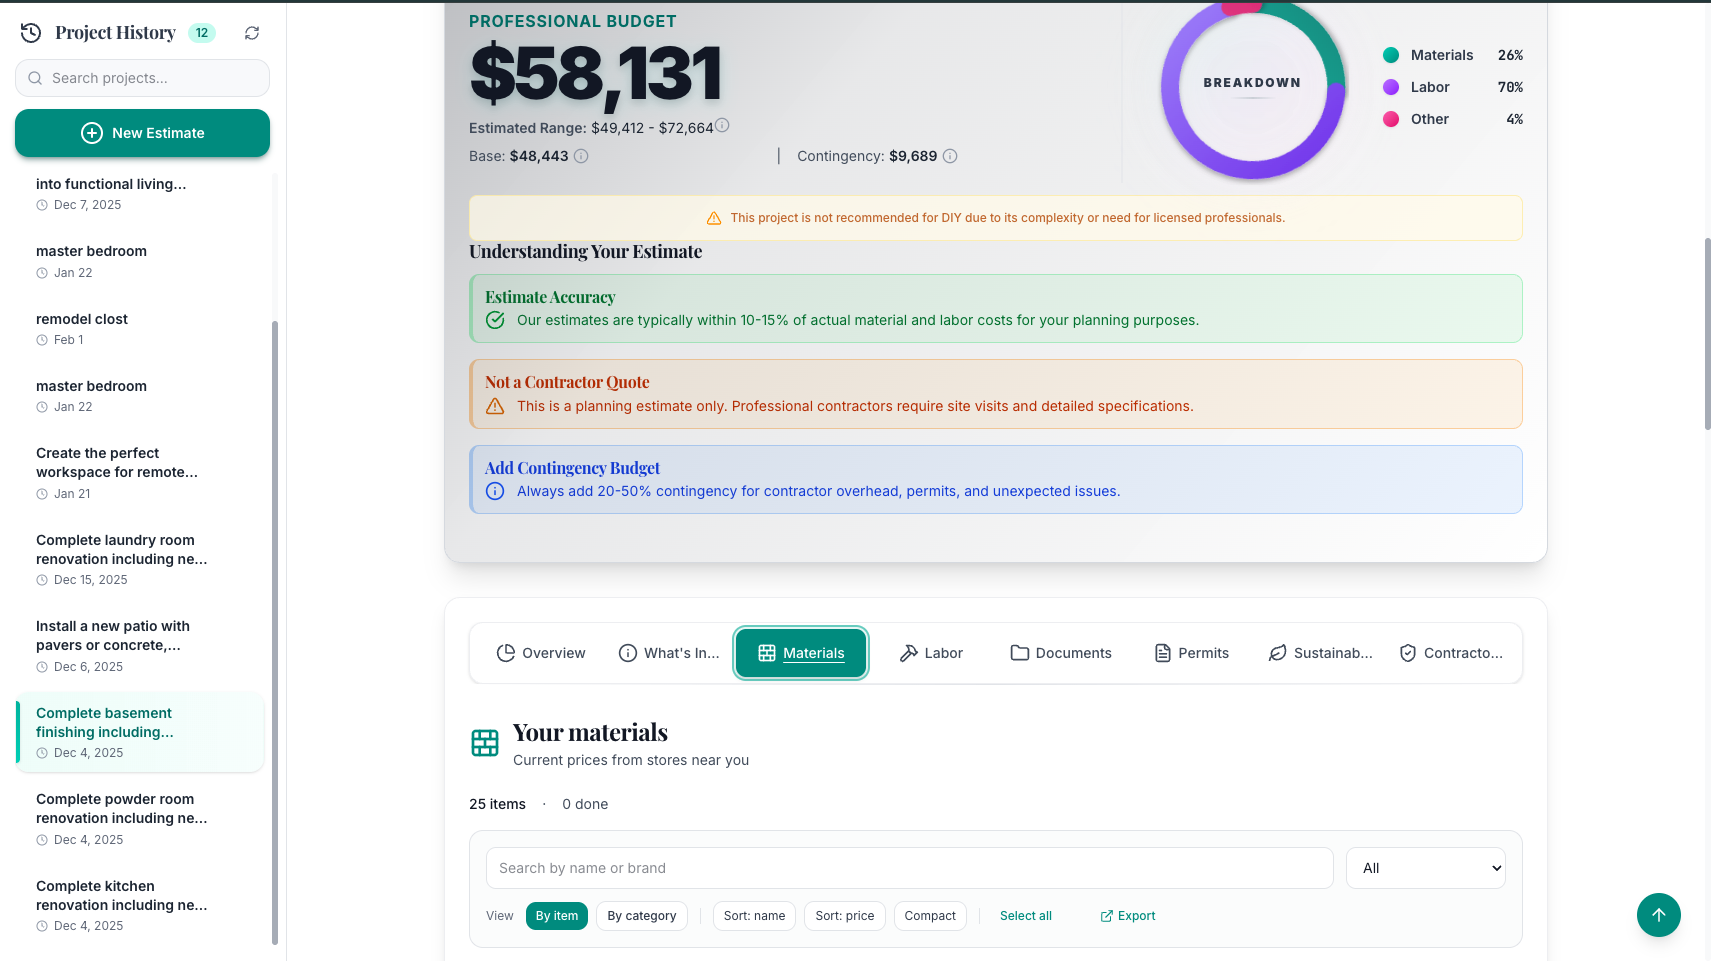This screenshot has width=1711, height=961.
Task: Click the info icon beside Base amount
Action: click(x=581, y=156)
